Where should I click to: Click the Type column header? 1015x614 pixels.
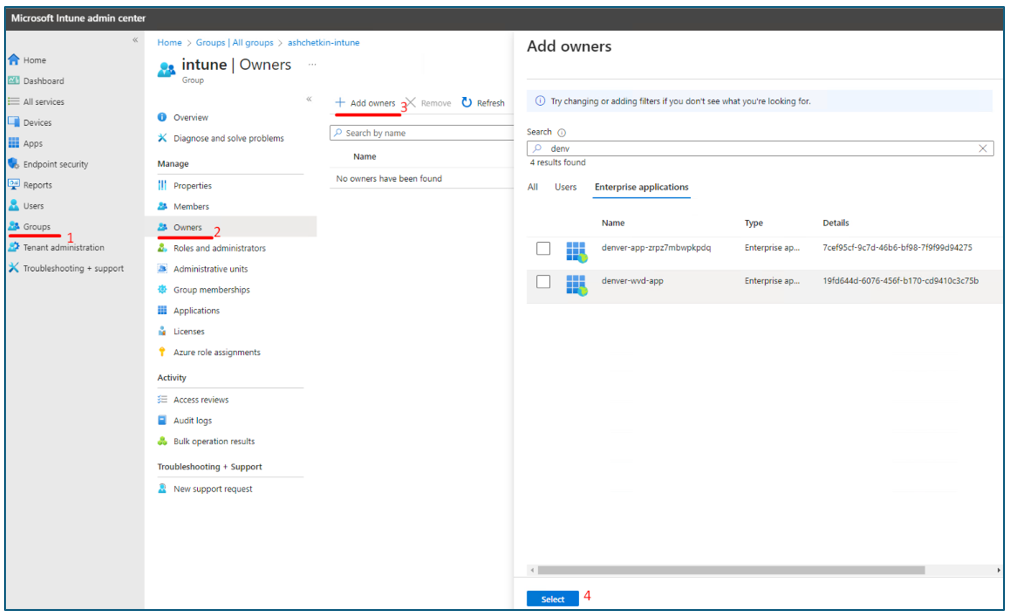(x=753, y=223)
